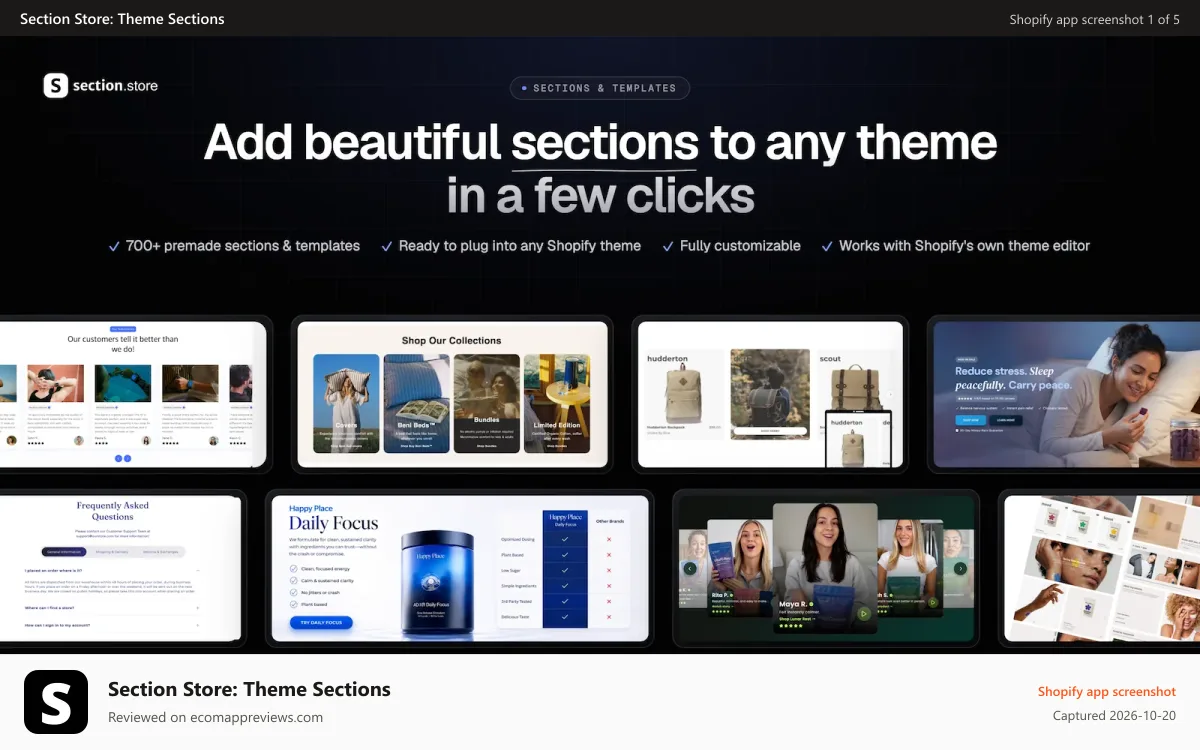1200x750 pixels.
Task: Click the hudderton backpack product image
Action: [682, 392]
